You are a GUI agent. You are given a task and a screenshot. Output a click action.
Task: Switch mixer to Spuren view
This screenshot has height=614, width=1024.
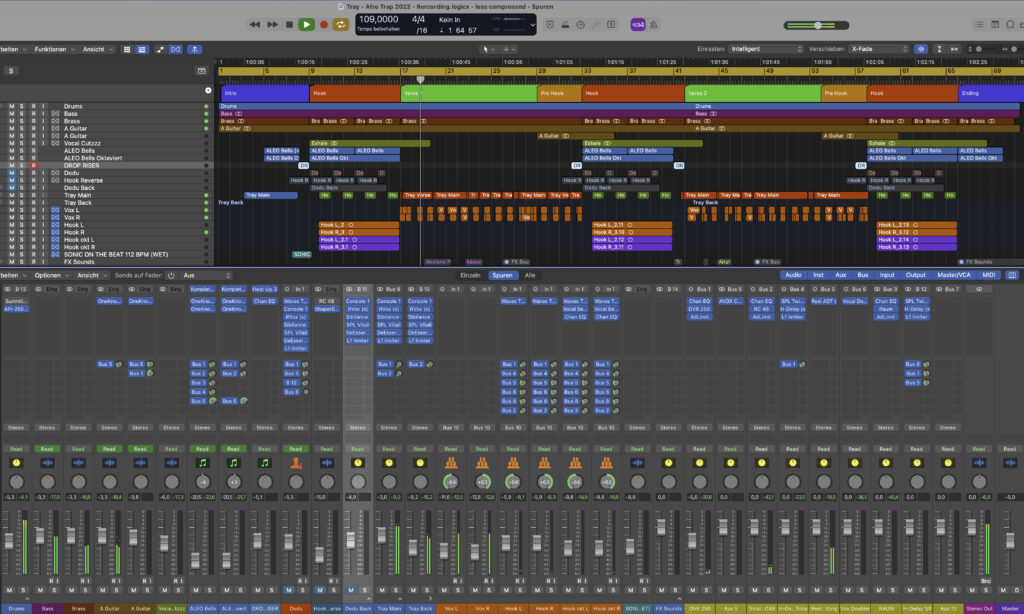(x=502, y=276)
